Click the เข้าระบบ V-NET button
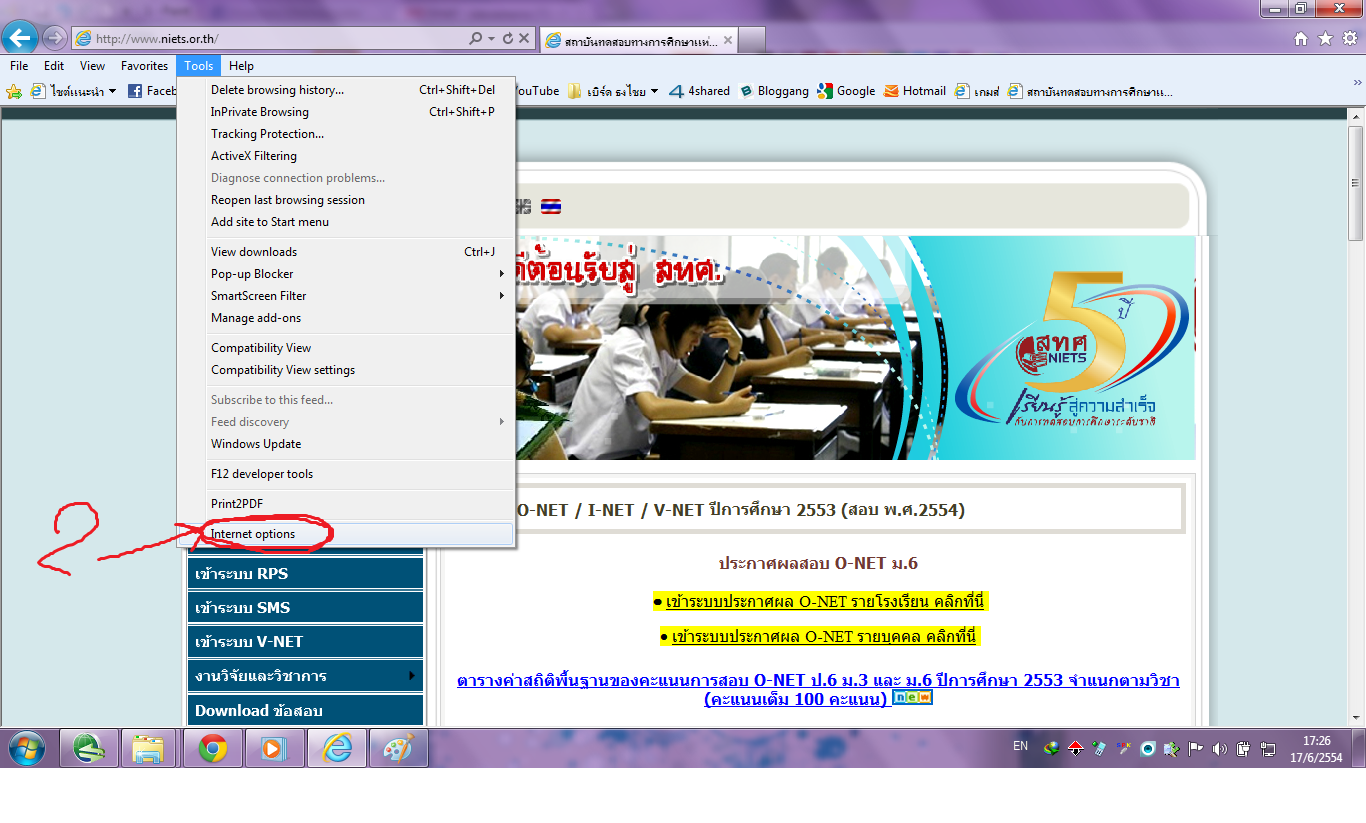1366x823 pixels. pyautogui.click(x=305, y=642)
